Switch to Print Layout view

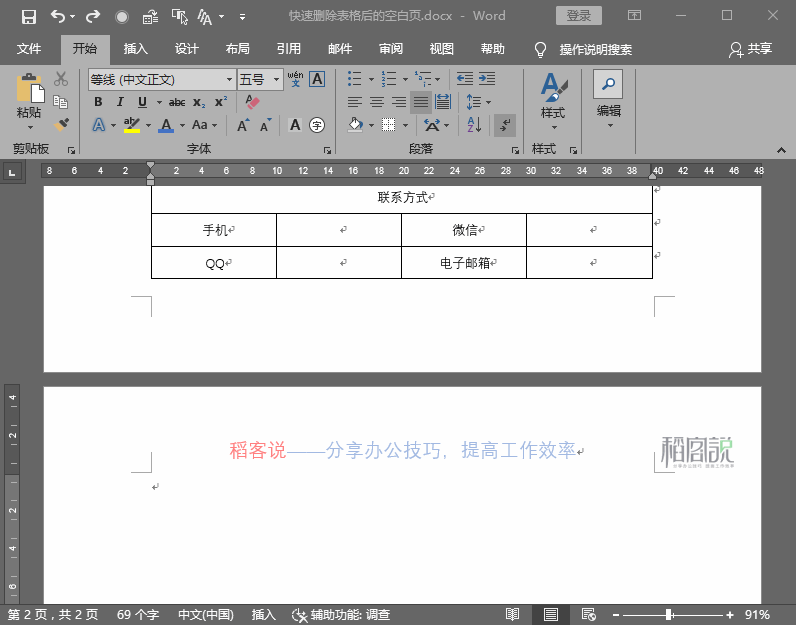[551, 614]
